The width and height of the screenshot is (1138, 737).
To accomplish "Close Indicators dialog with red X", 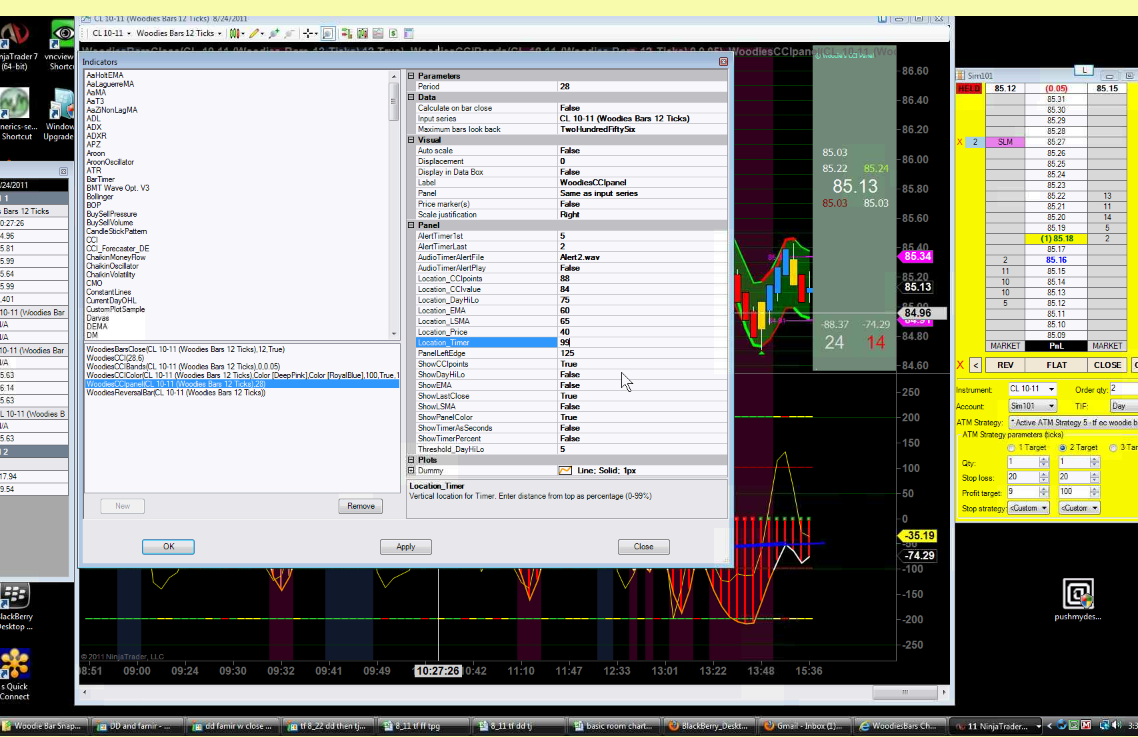I will point(723,62).
